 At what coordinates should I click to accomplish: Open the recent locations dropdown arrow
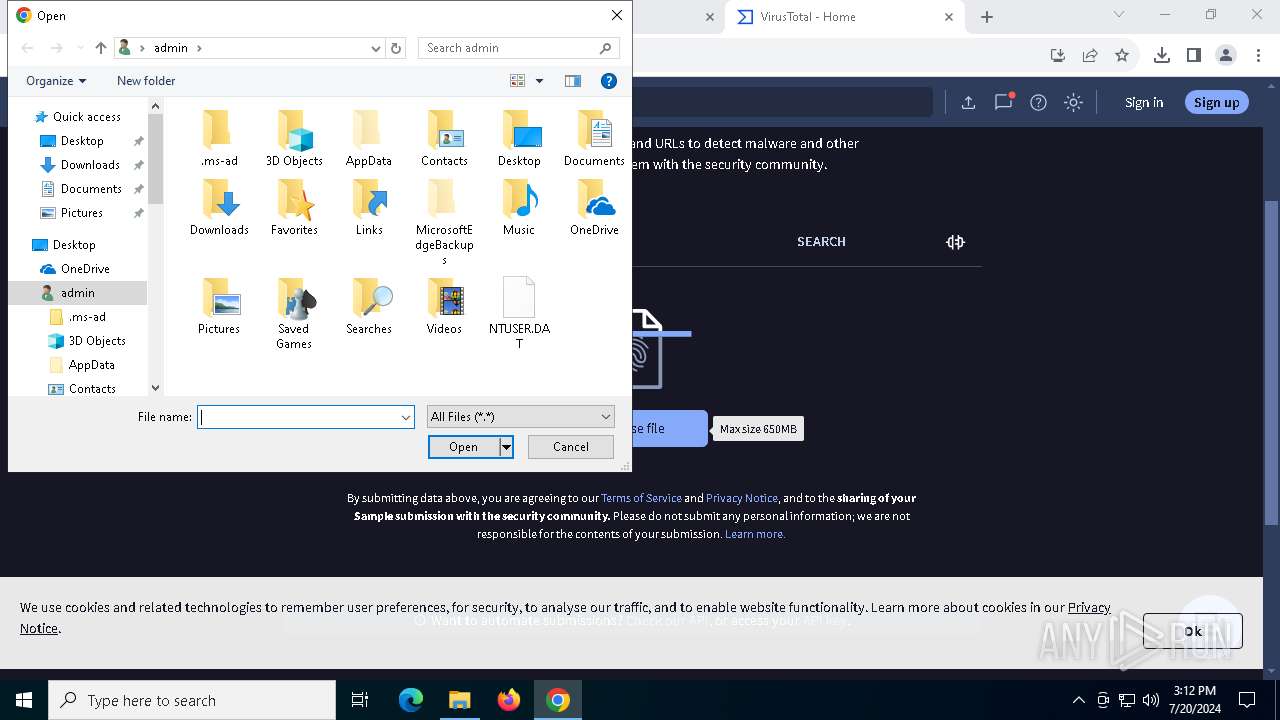(x=80, y=48)
